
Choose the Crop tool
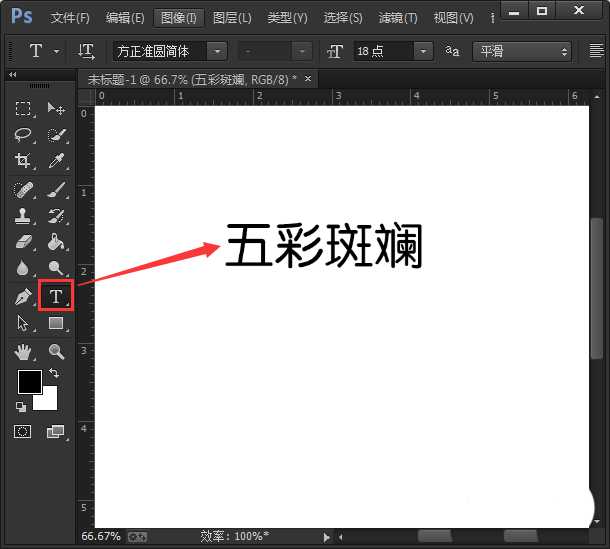coord(24,161)
